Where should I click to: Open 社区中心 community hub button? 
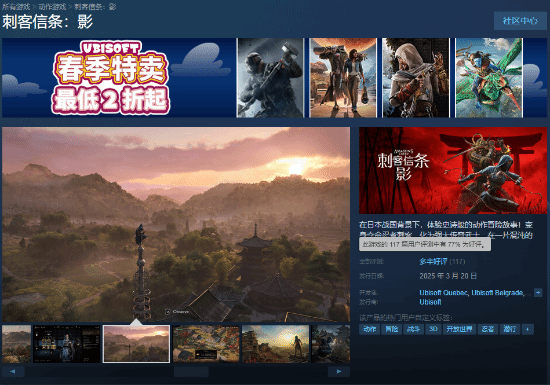coord(520,21)
